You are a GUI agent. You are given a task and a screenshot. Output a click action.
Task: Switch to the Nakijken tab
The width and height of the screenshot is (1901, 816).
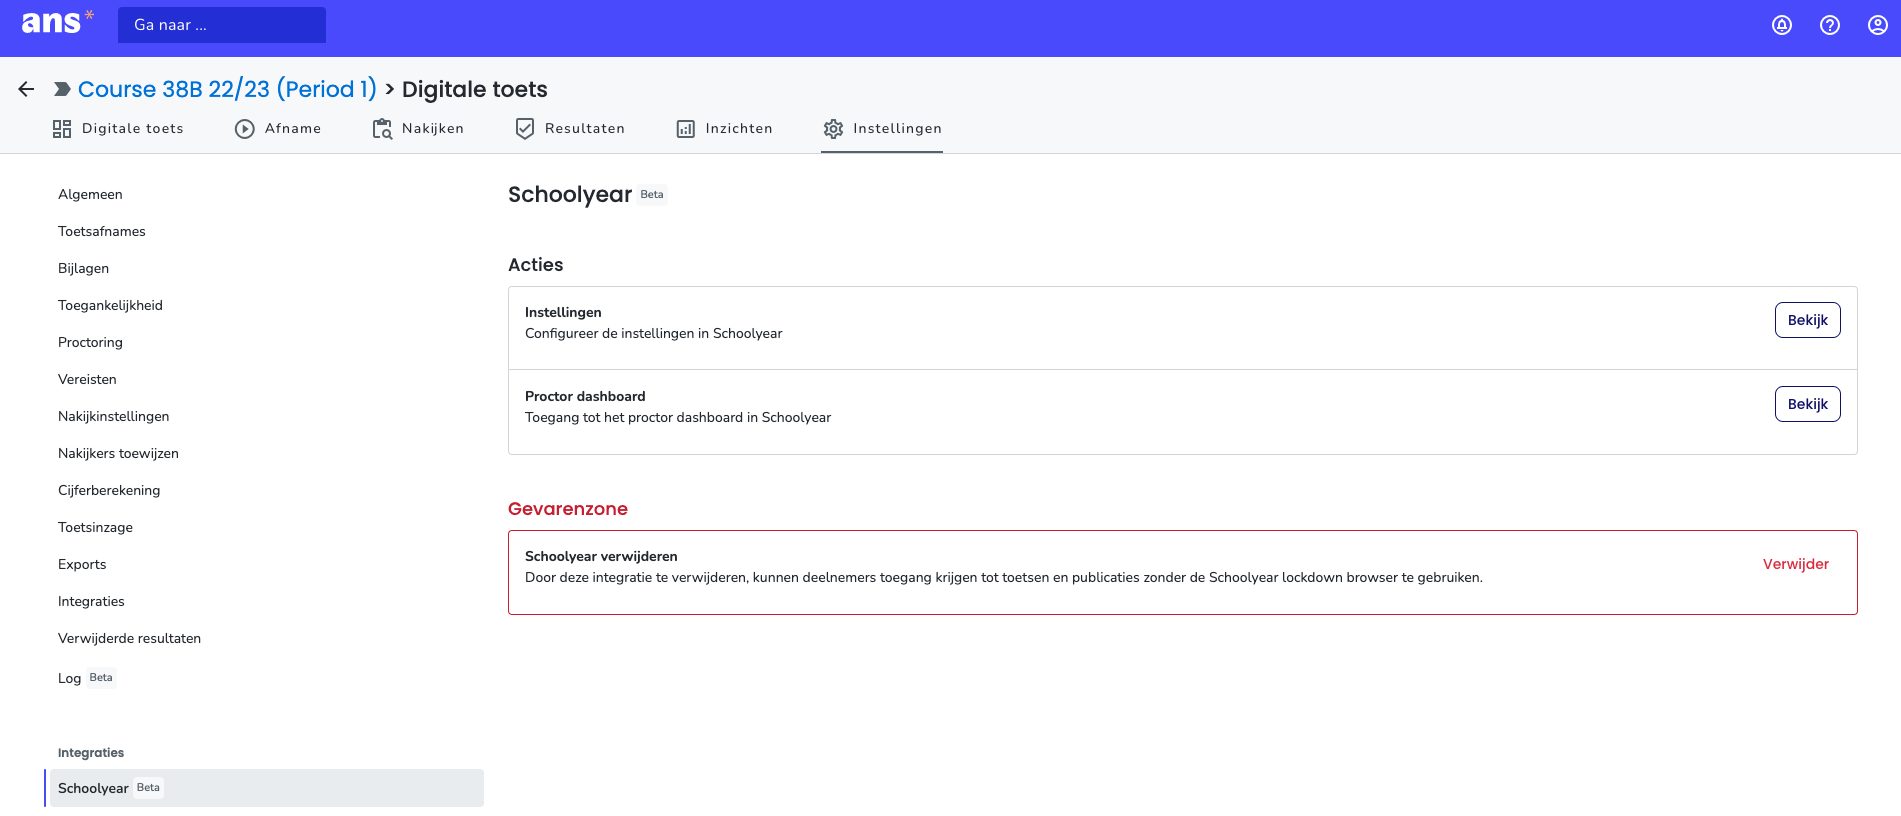[x=418, y=129]
